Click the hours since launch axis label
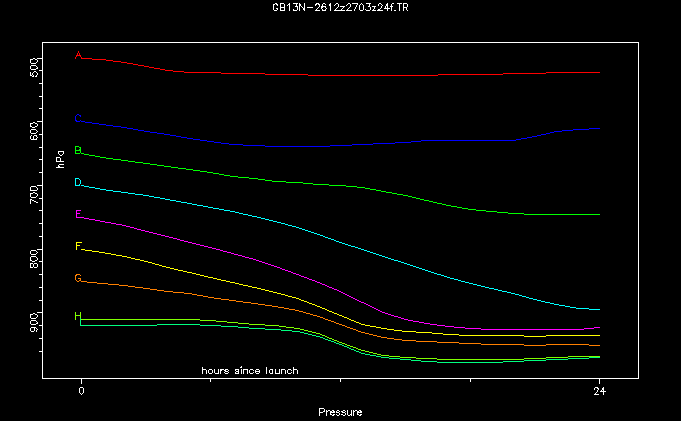The width and height of the screenshot is (681, 421). 250,371
